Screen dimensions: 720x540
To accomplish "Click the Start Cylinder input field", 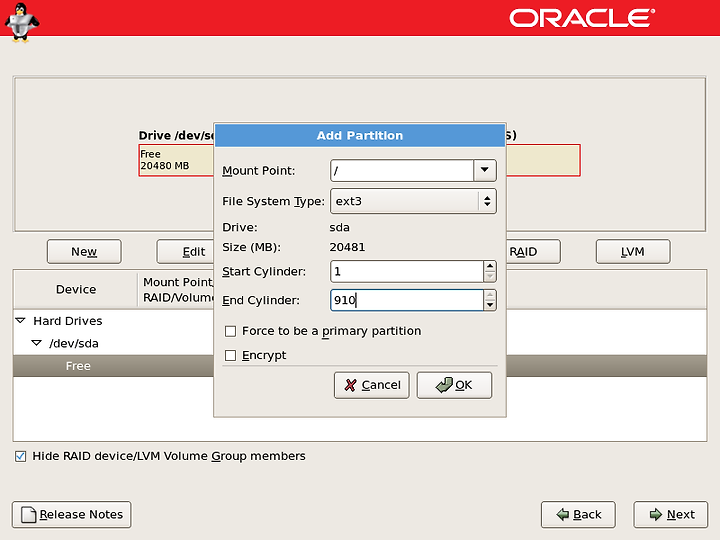I will pos(407,271).
